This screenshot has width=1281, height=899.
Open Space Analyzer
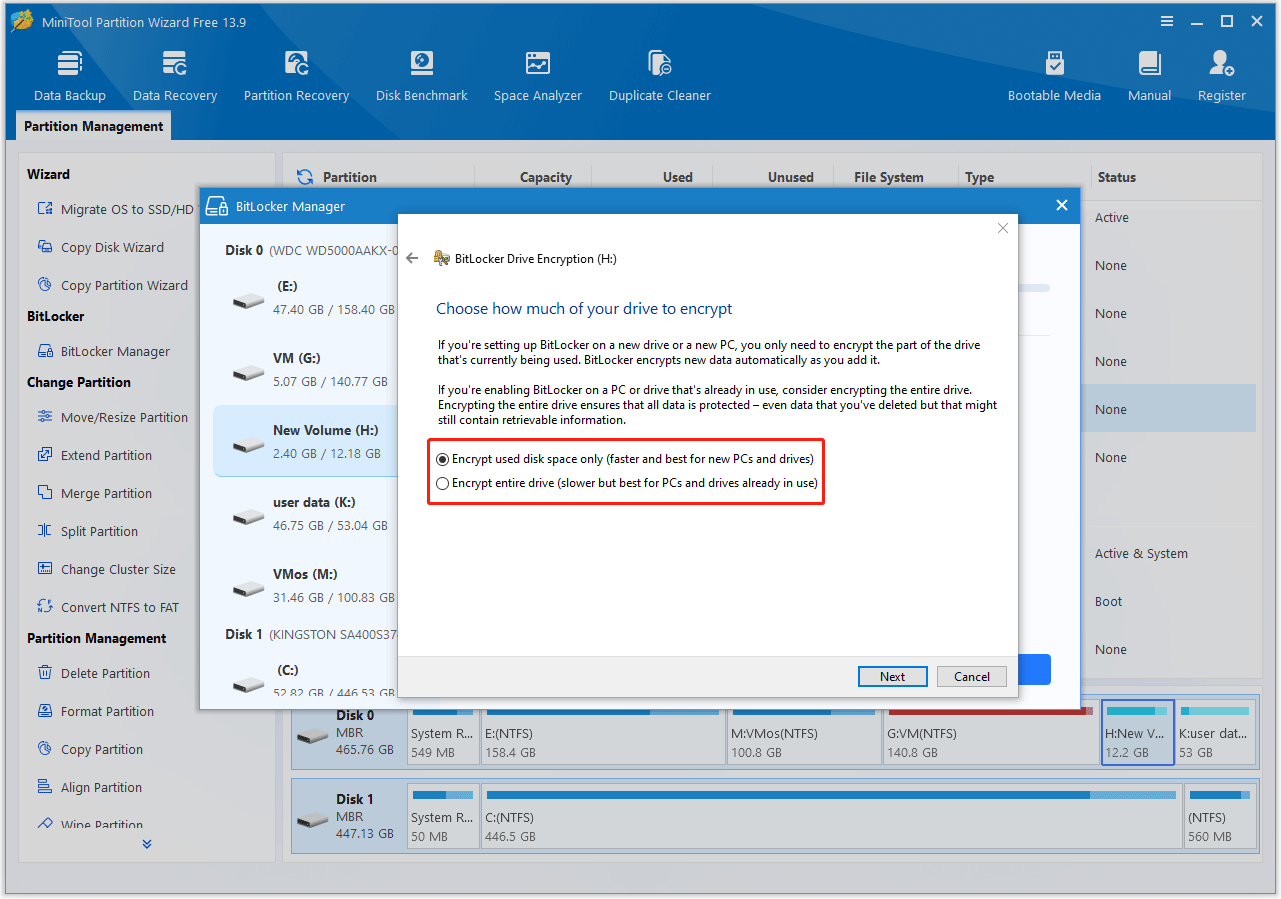[x=538, y=76]
